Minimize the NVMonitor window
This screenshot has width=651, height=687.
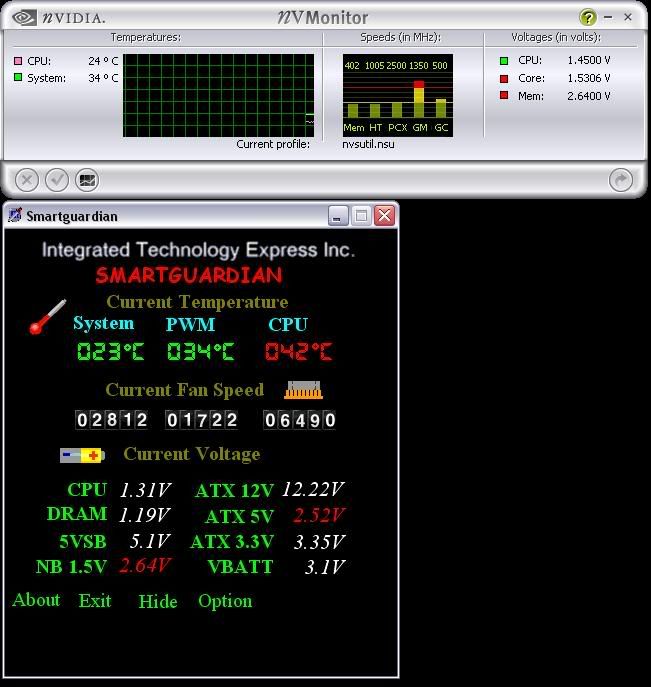608,17
